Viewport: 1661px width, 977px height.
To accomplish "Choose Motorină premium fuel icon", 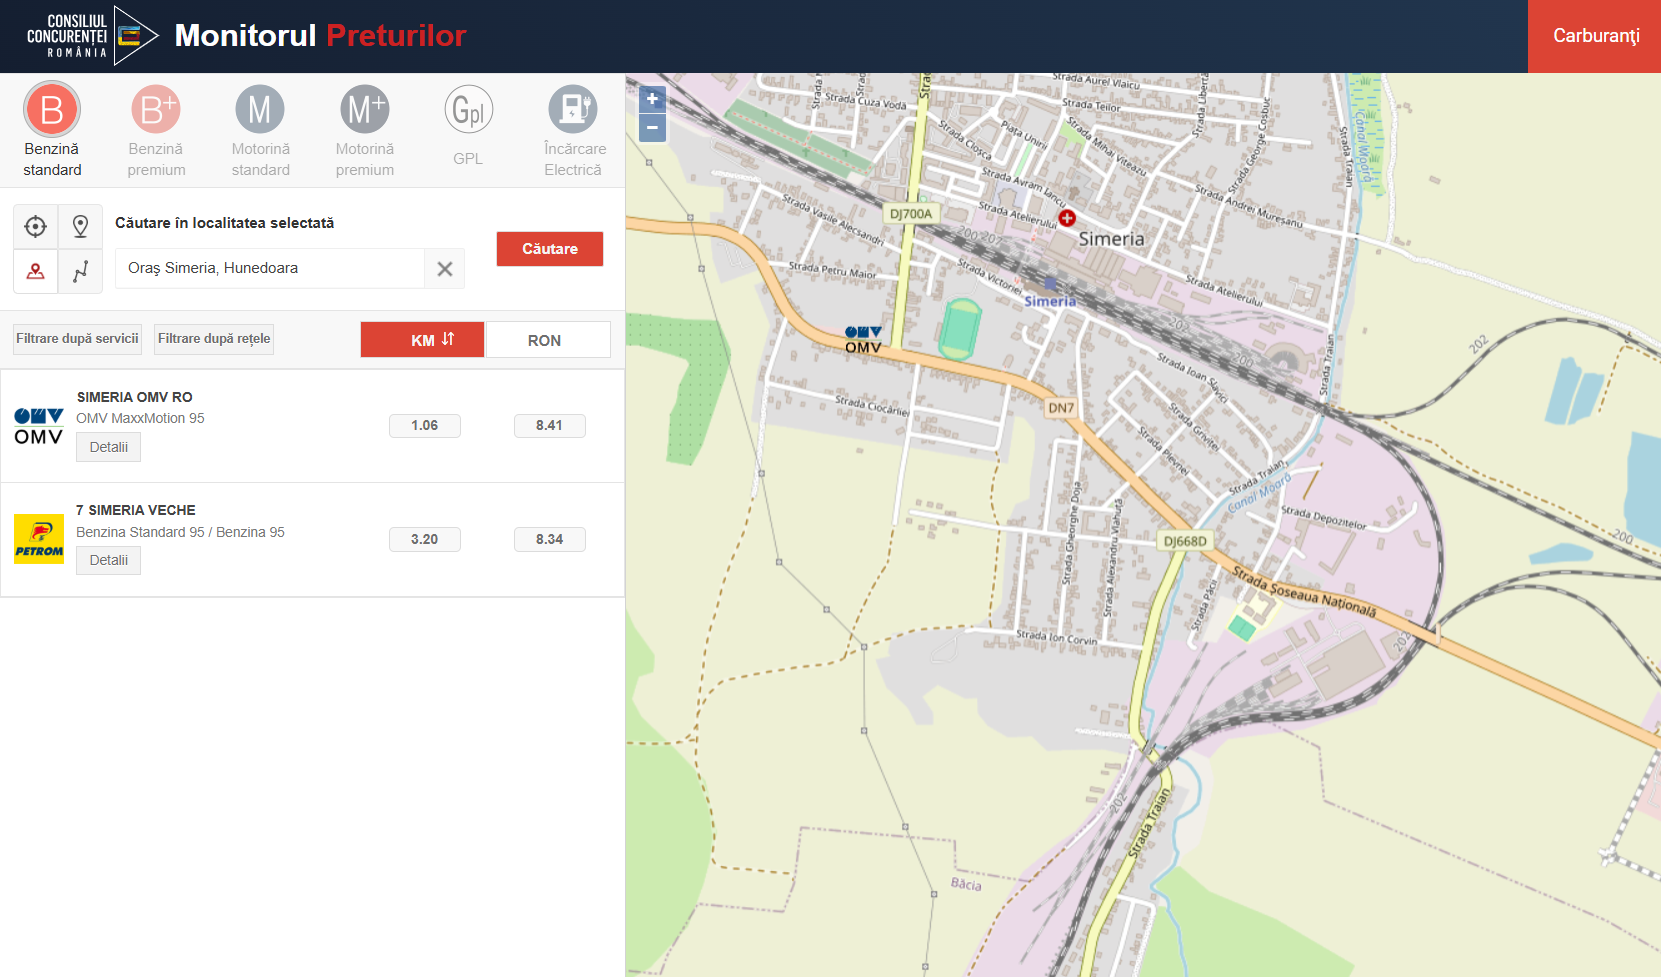I will (x=364, y=110).
